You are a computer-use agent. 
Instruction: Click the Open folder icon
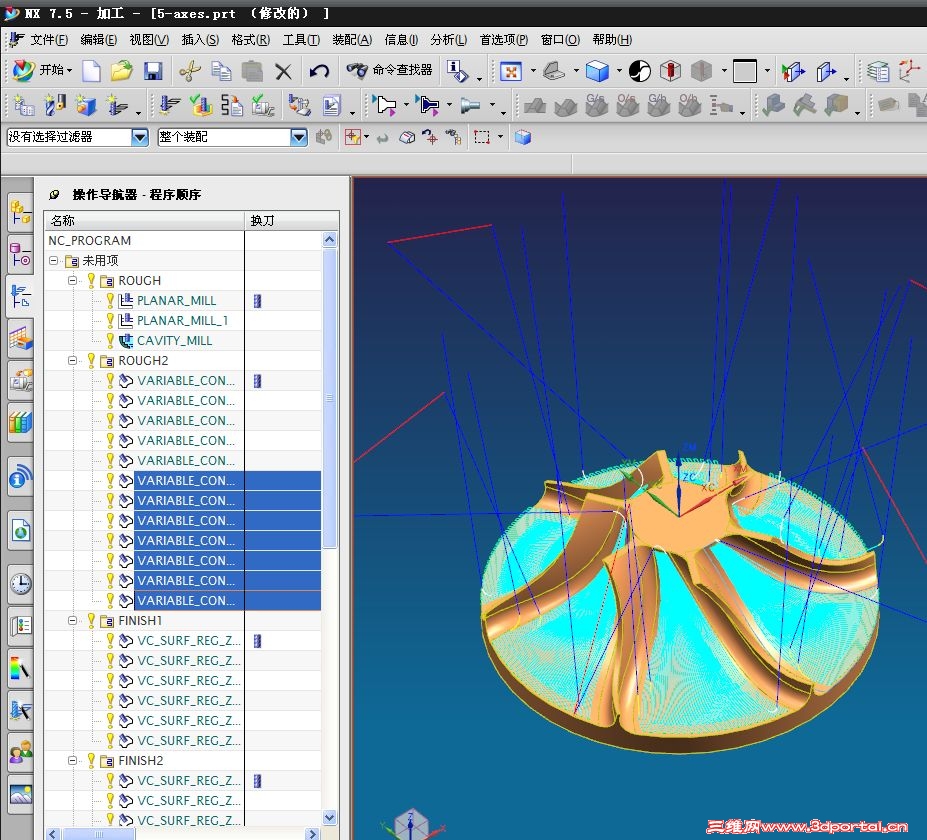point(121,71)
